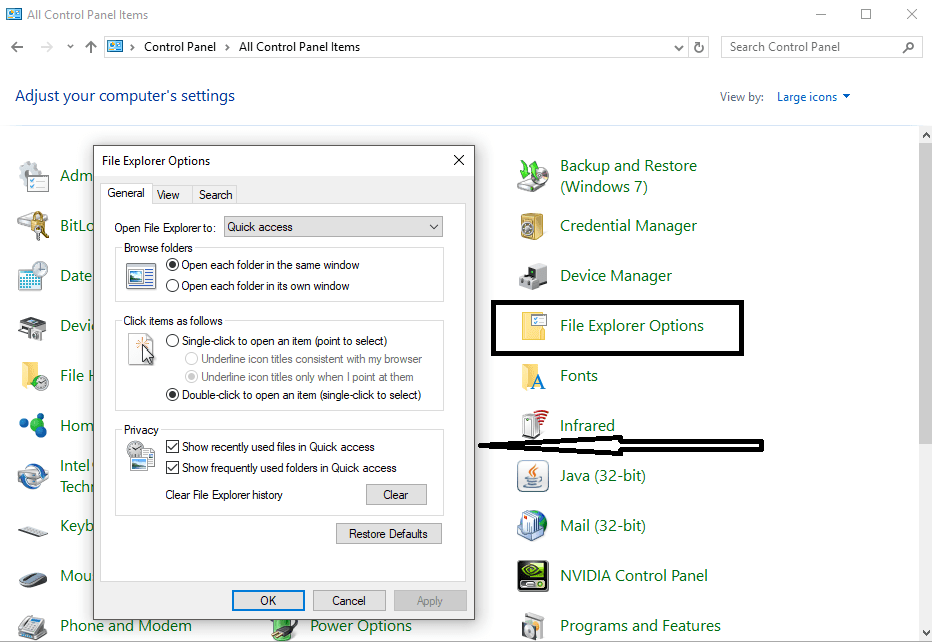Open the Backup and Restore icon
The height and width of the screenshot is (642, 932).
point(533,176)
